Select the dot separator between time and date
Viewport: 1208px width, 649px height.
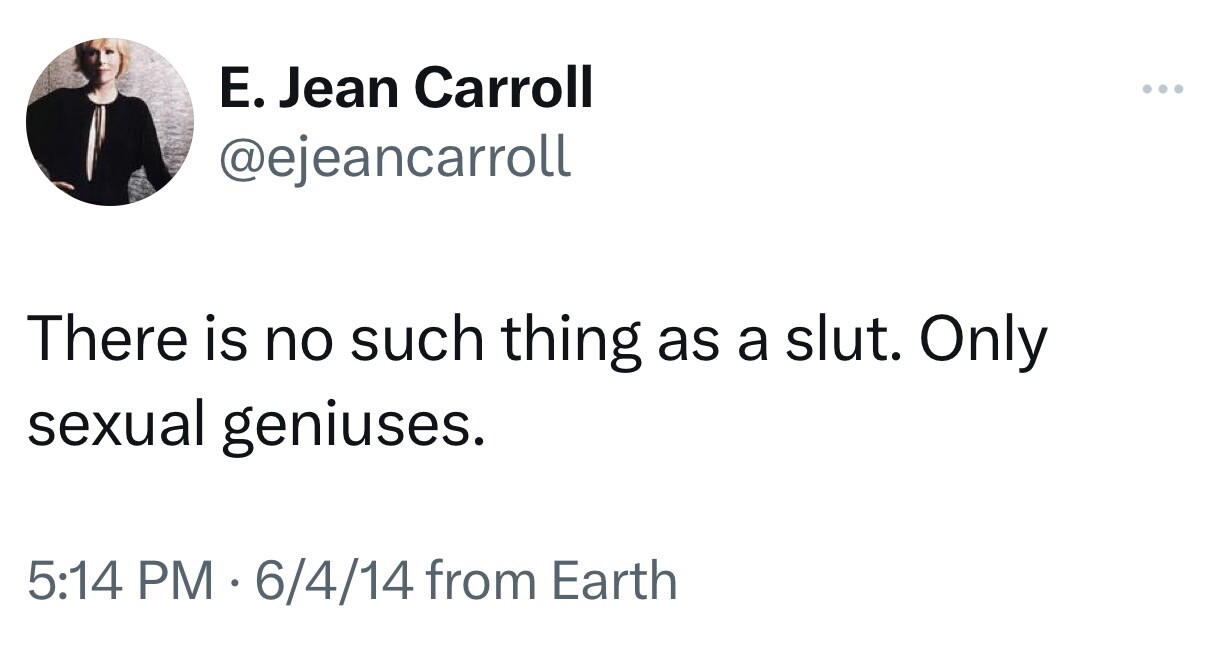235,581
